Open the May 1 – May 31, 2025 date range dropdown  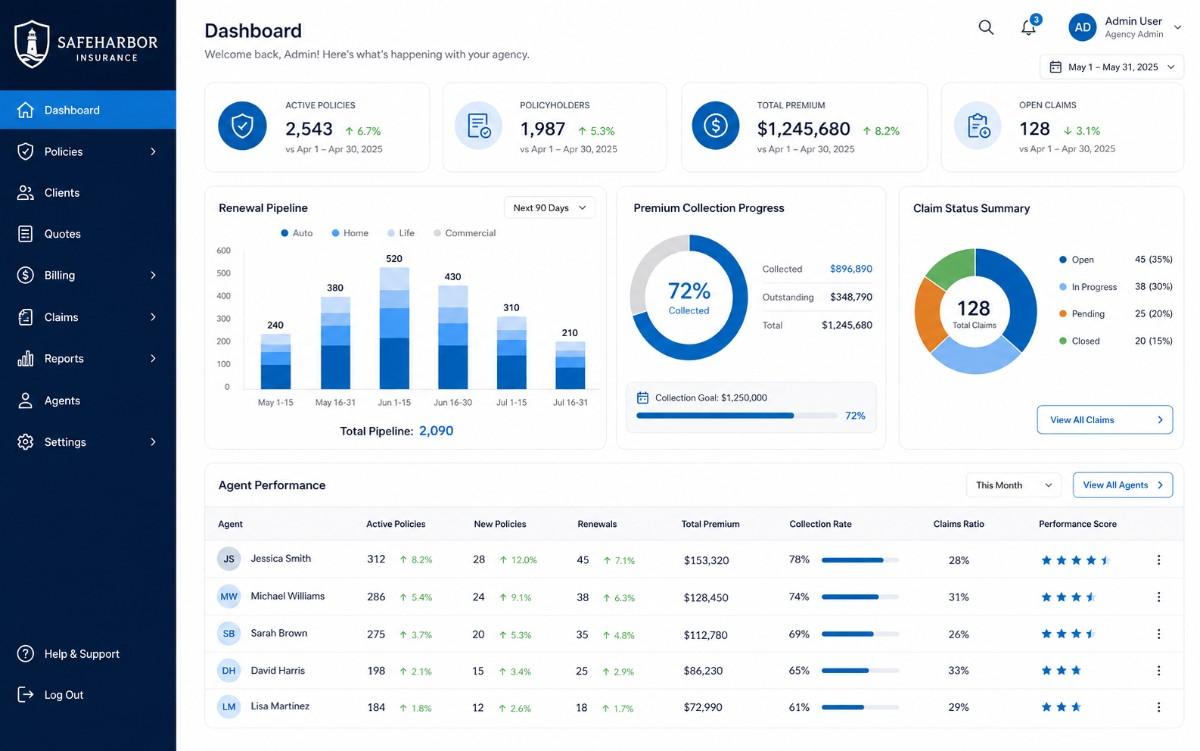[1112, 67]
